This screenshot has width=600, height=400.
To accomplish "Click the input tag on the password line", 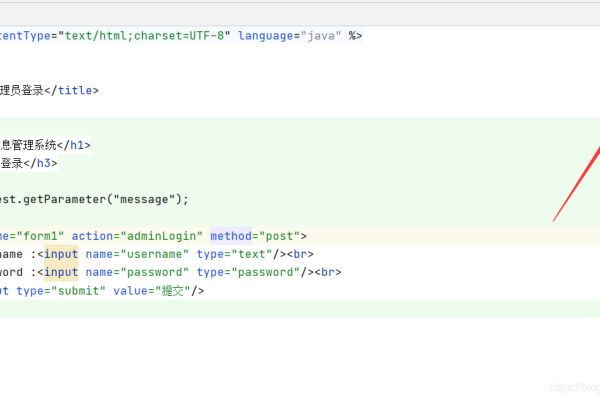I will (61, 272).
